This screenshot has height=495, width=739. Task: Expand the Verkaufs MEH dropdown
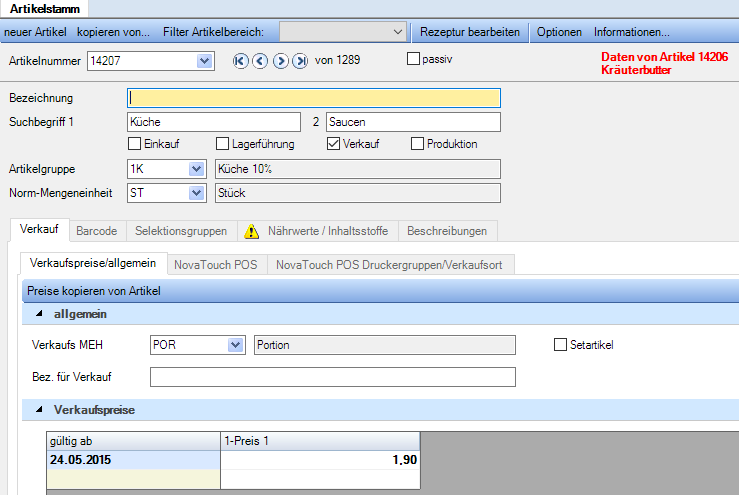point(235,345)
